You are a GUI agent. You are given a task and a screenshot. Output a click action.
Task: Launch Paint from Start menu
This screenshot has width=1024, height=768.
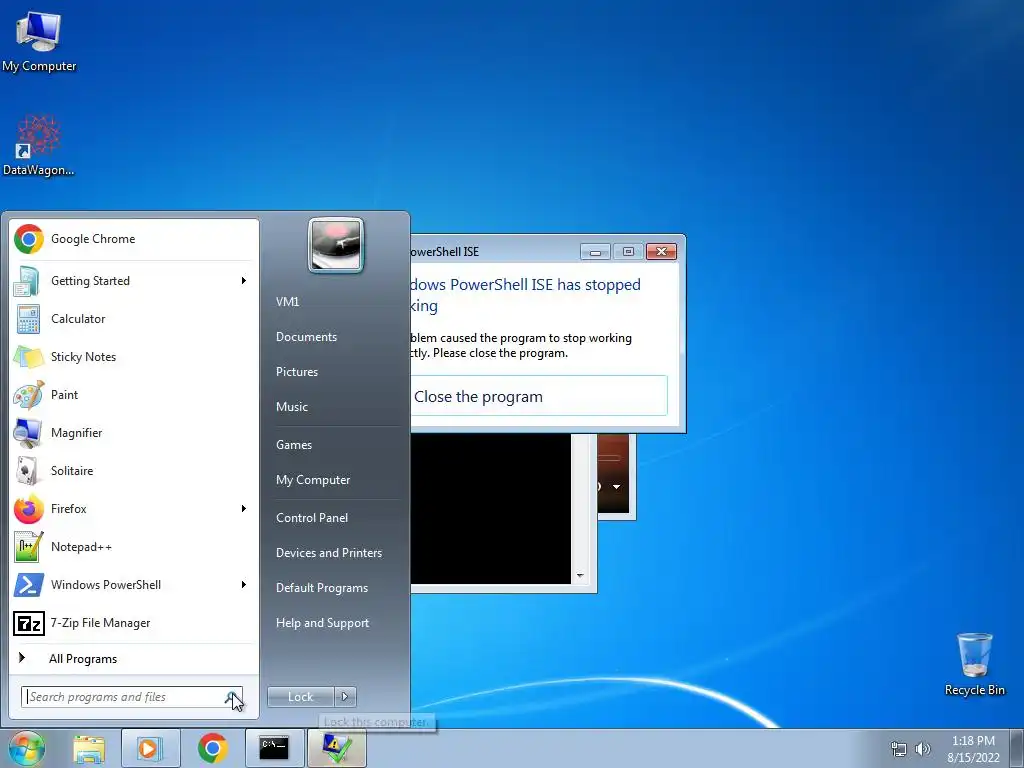133,394
